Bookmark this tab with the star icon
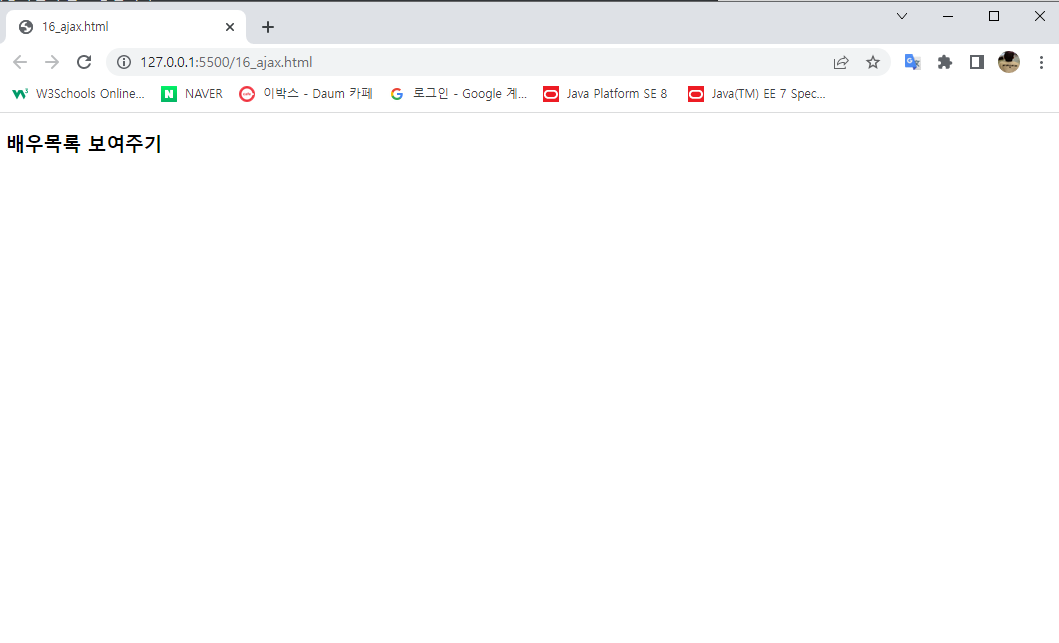 click(x=873, y=62)
